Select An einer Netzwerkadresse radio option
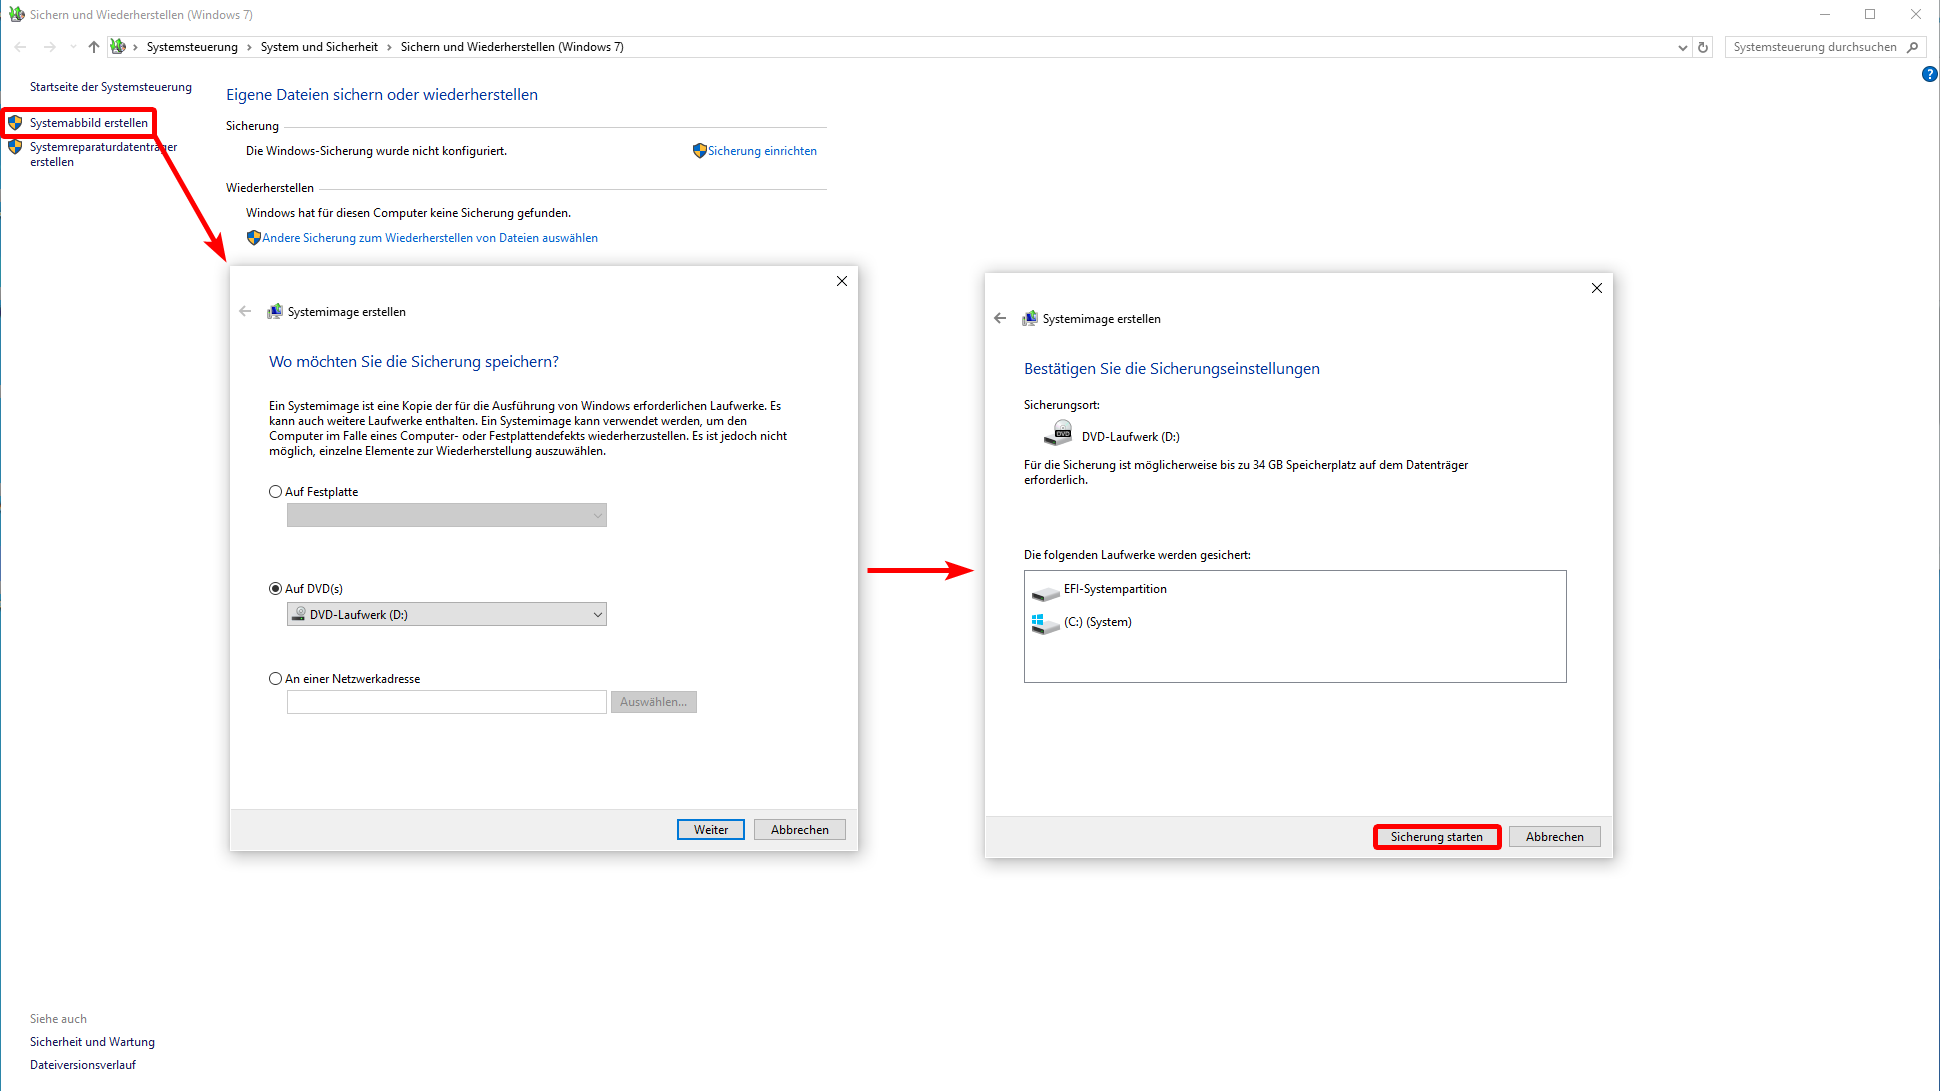The image size is (1940, 1091). click(x=276, y=679)
